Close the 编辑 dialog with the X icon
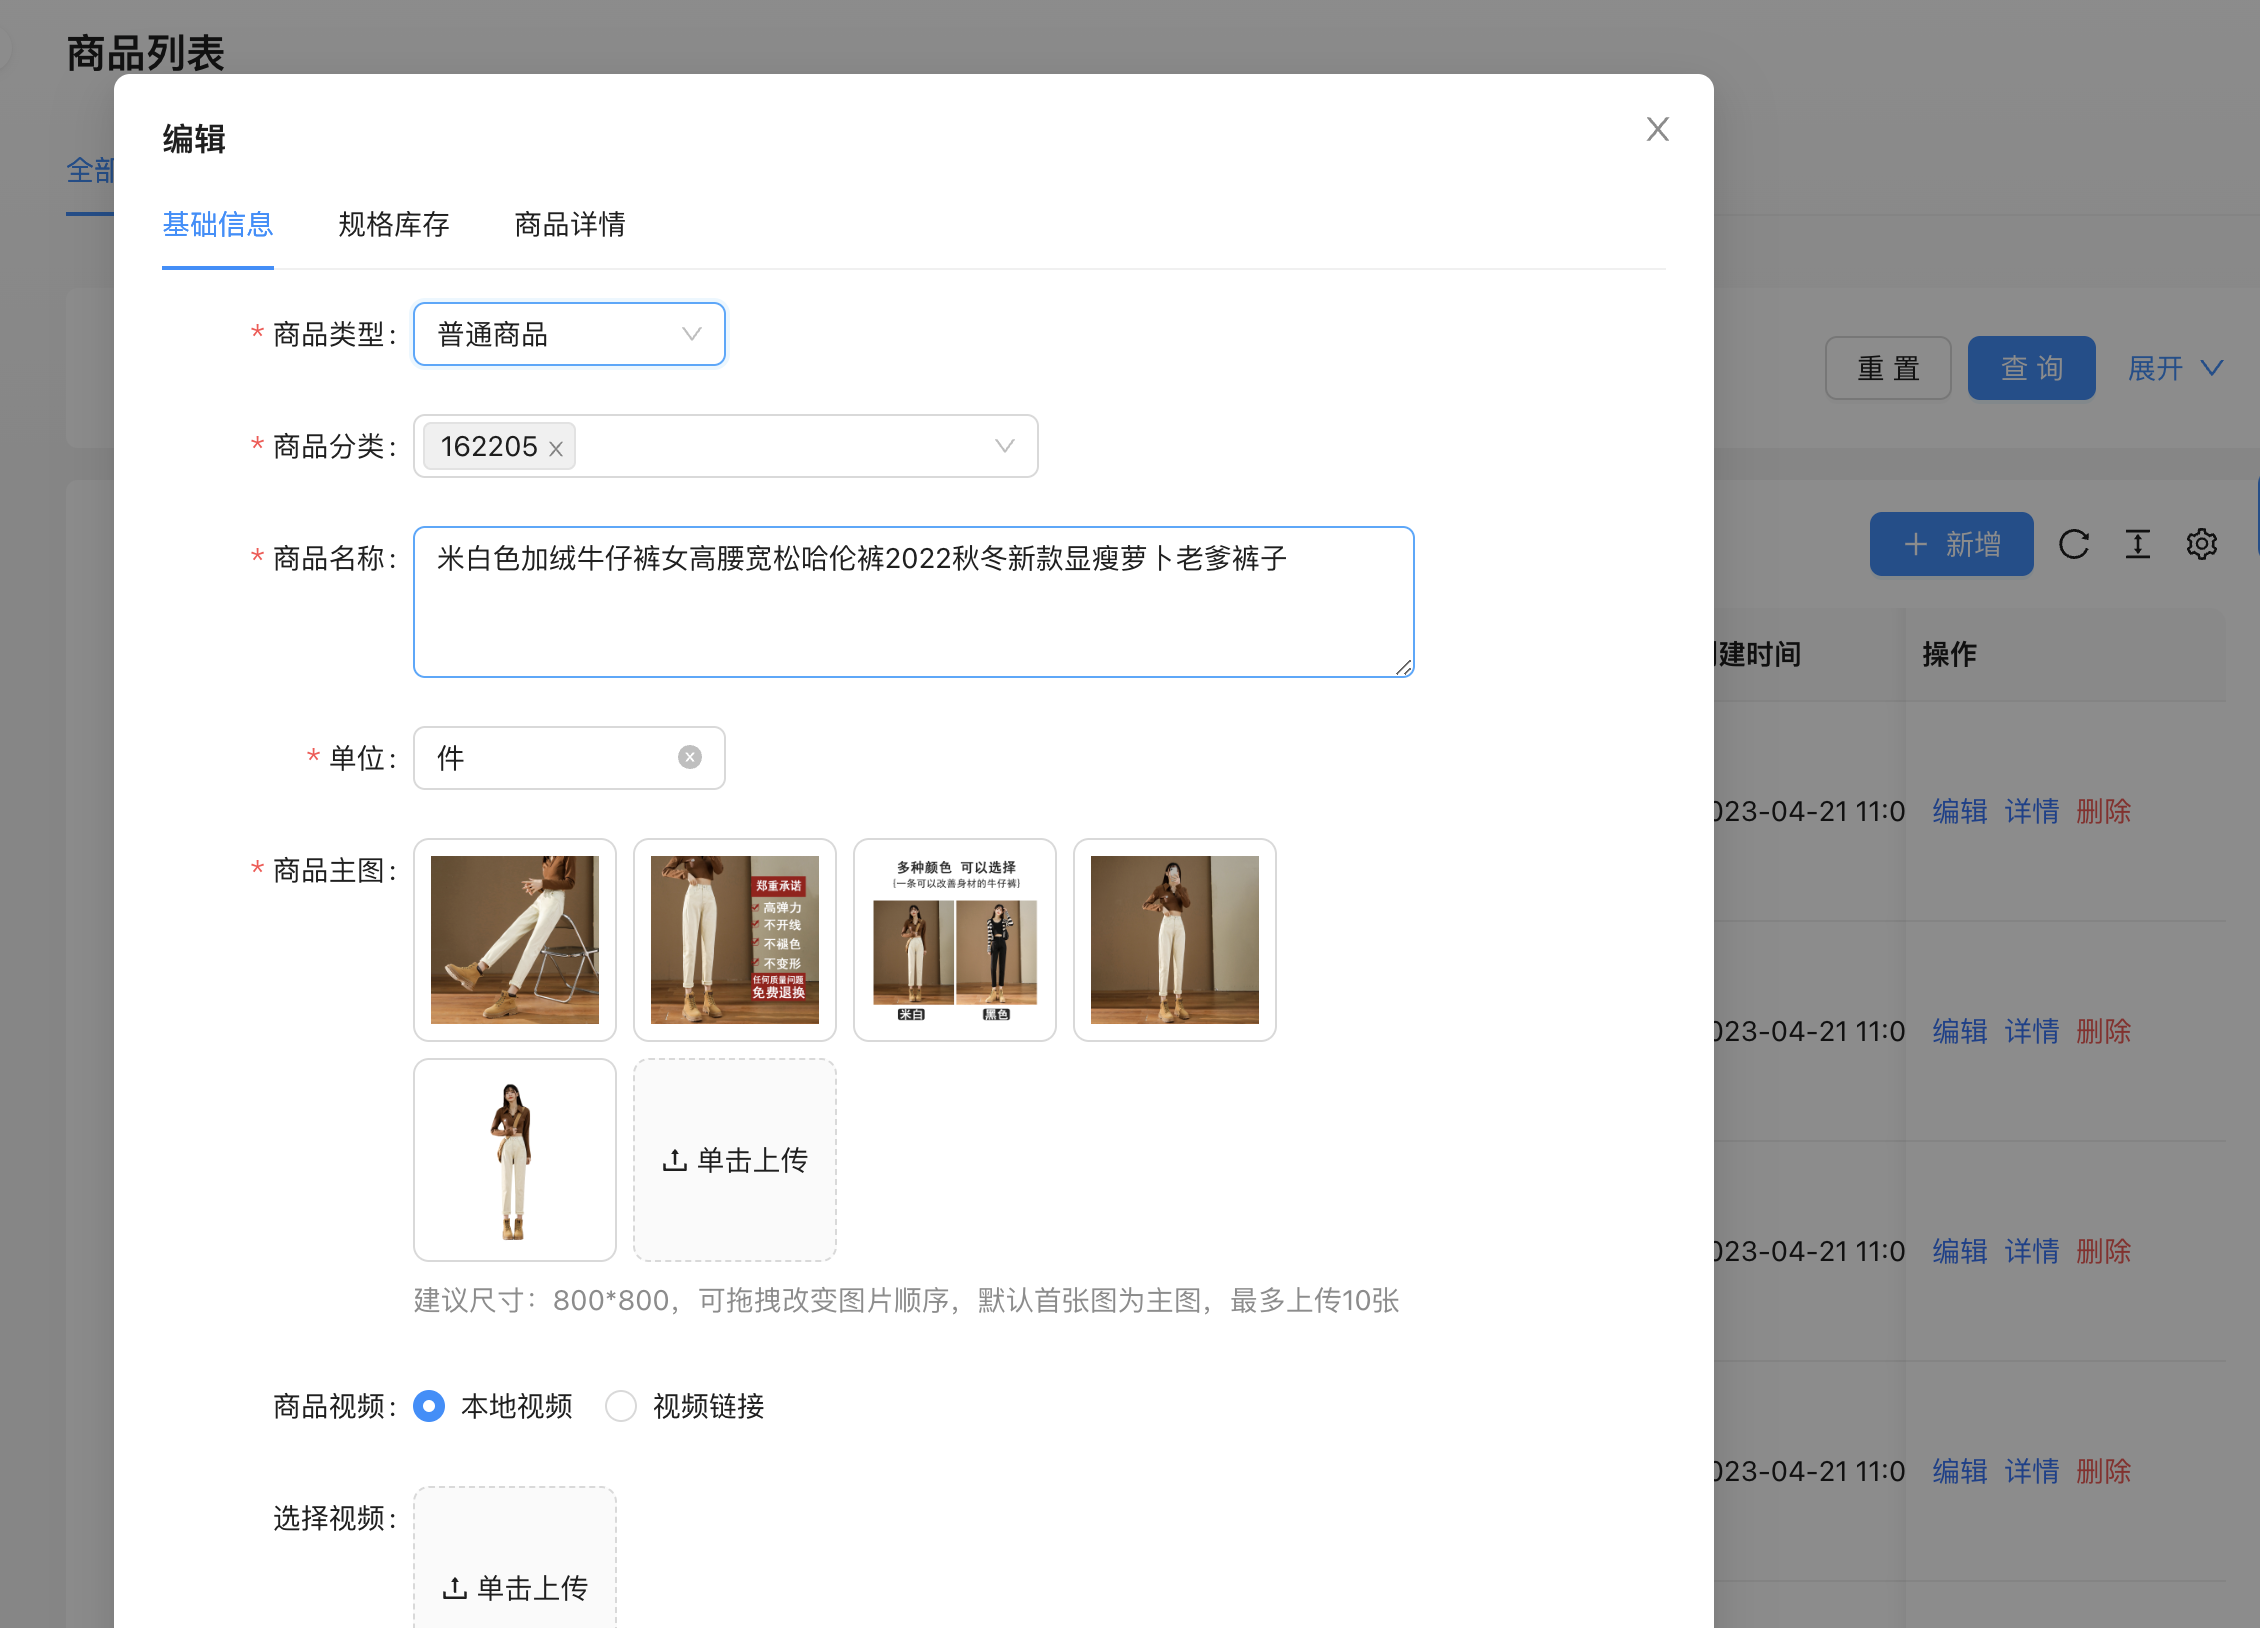Viewport: 2260px width, 1628px height. tap(1657, 130)
